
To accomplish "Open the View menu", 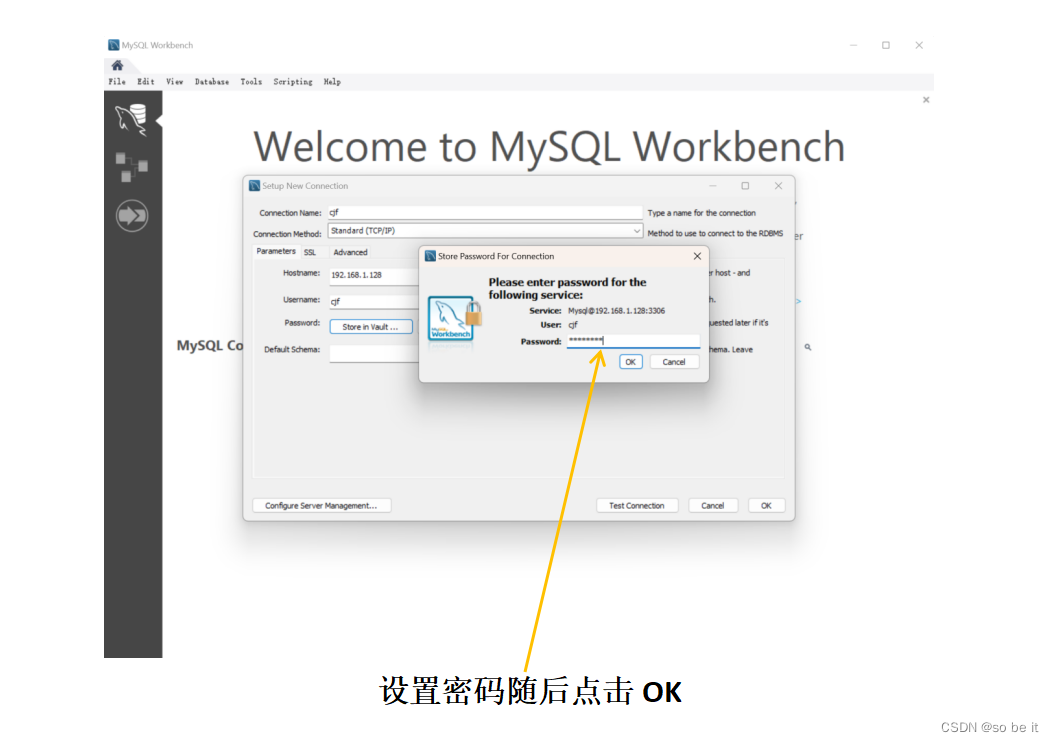I will (175, 81).
